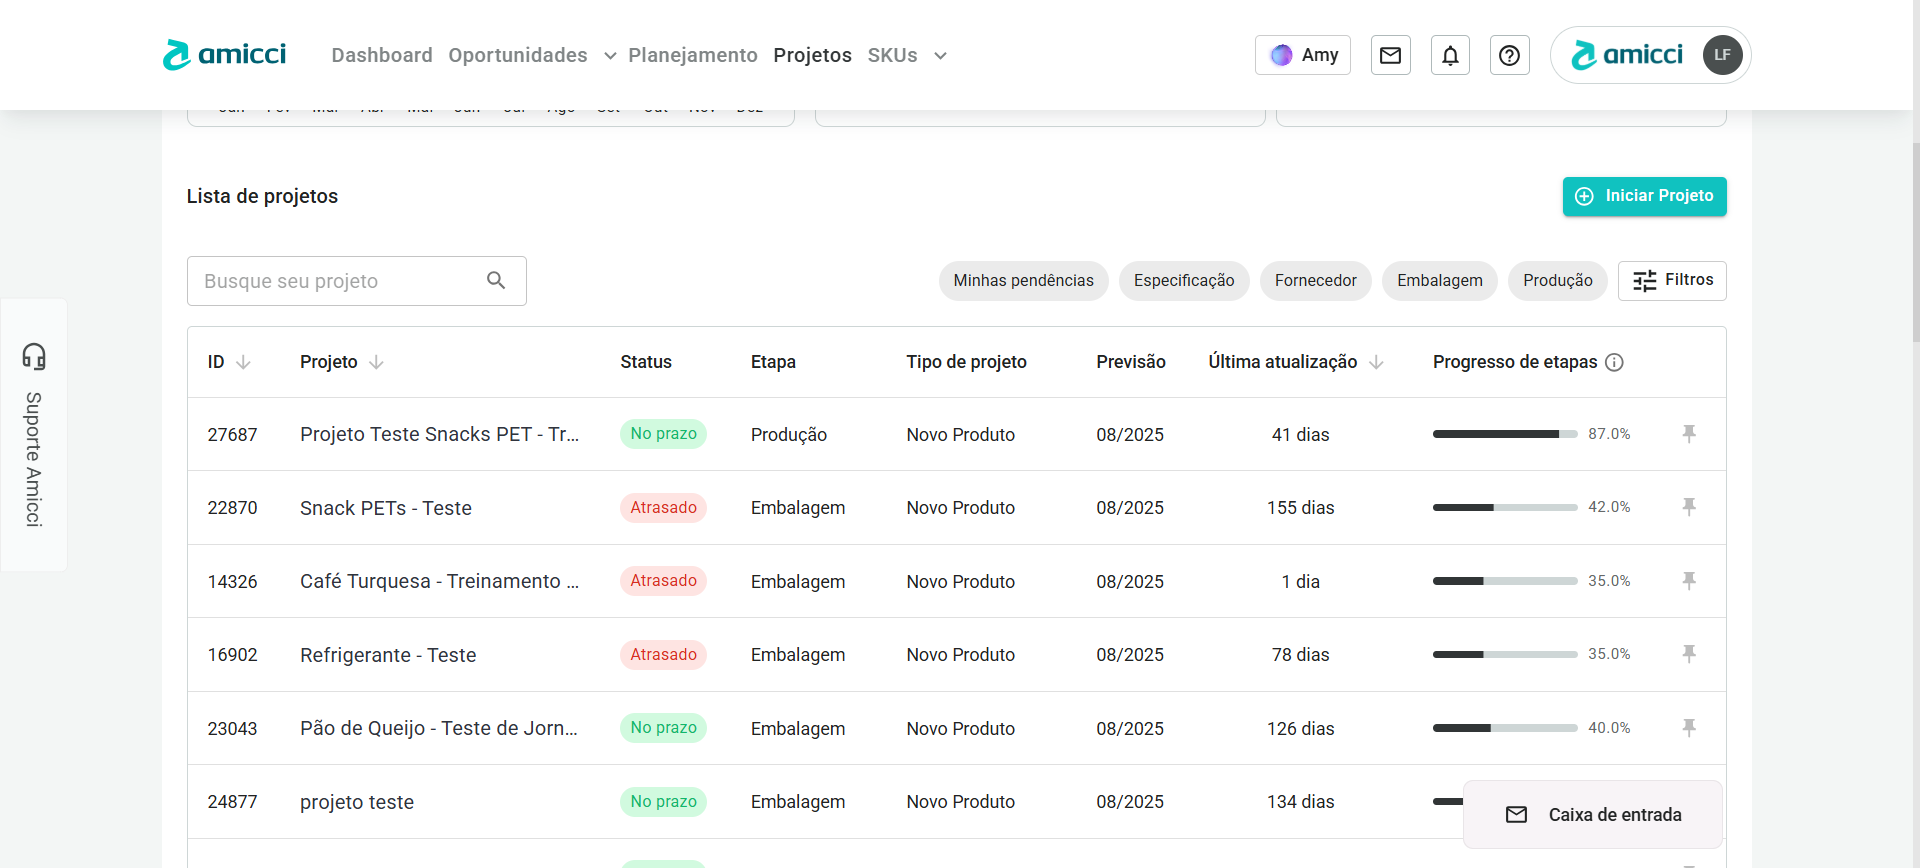Pin the Projeto Teste Snacks PET row
This screenshot has width=1920, height=868.
tap(1688, 434)
